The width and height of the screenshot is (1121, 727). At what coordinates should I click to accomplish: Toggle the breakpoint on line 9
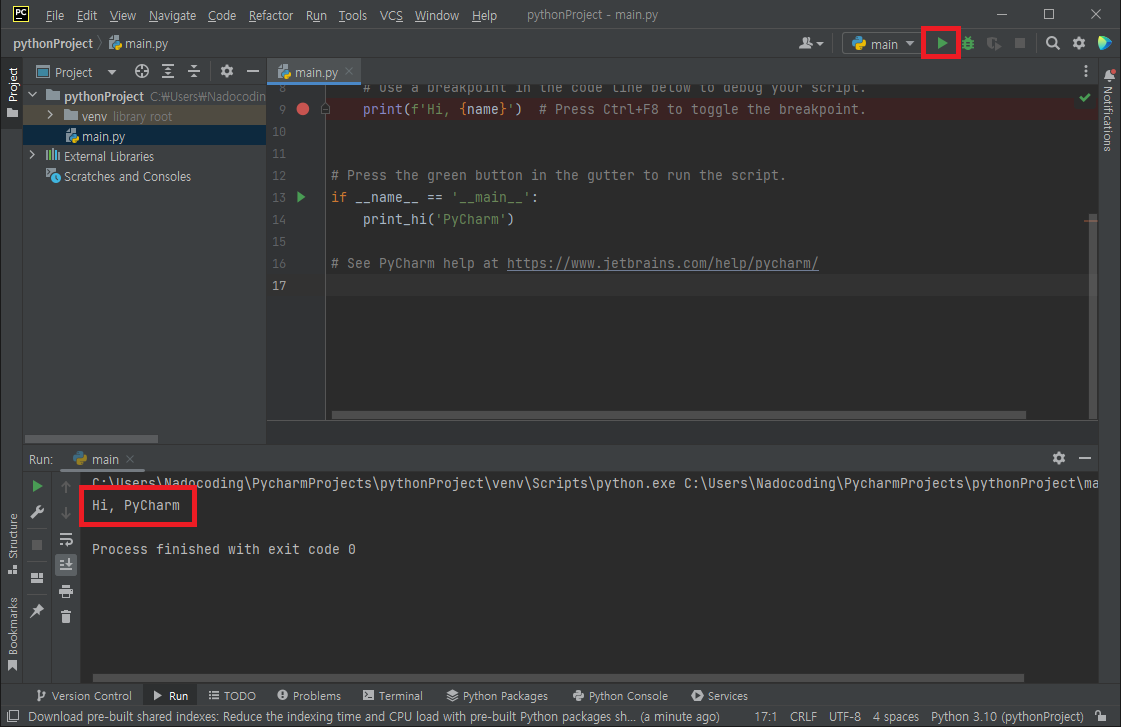click(303, 109)
